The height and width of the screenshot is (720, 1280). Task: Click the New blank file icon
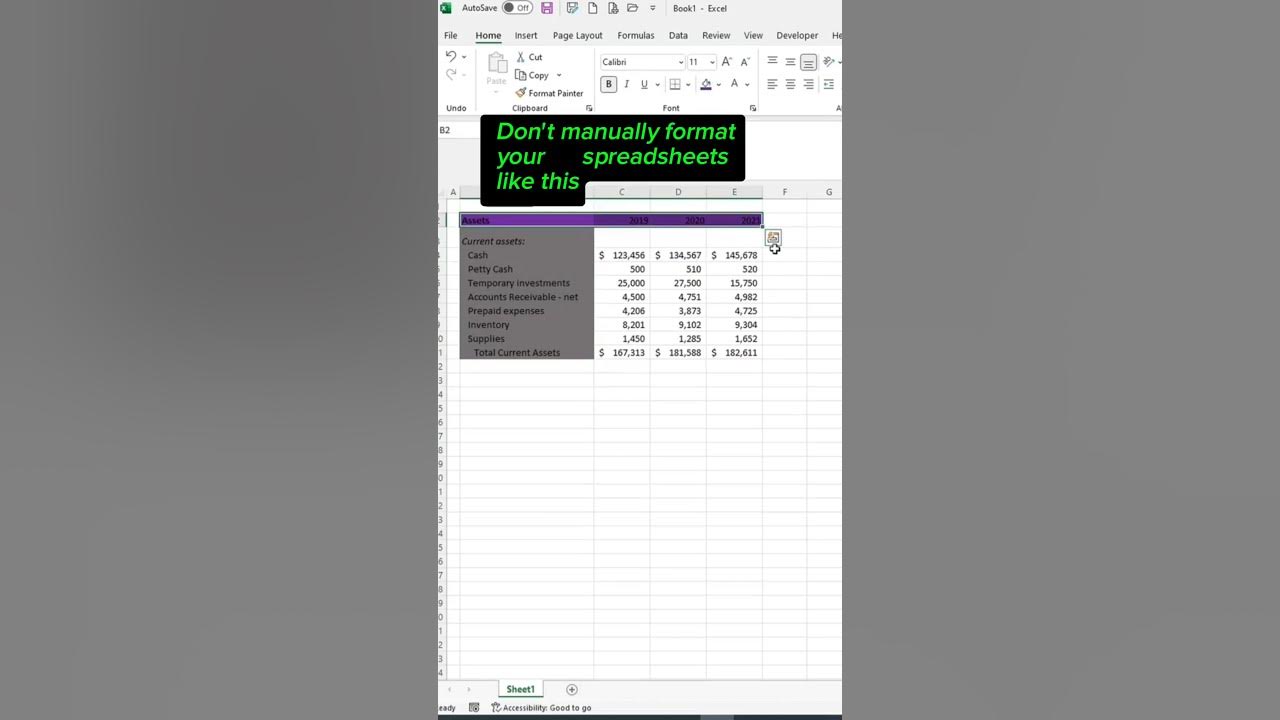[x=593, y=8]
